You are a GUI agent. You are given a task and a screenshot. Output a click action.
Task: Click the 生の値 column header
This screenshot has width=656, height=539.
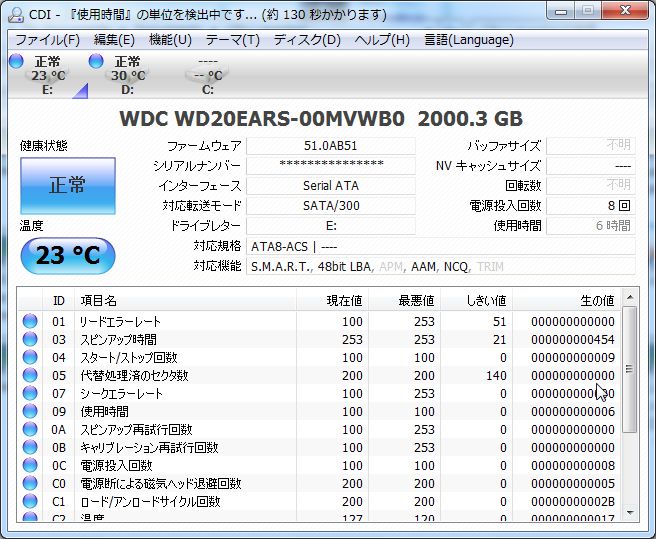point(566,300)
